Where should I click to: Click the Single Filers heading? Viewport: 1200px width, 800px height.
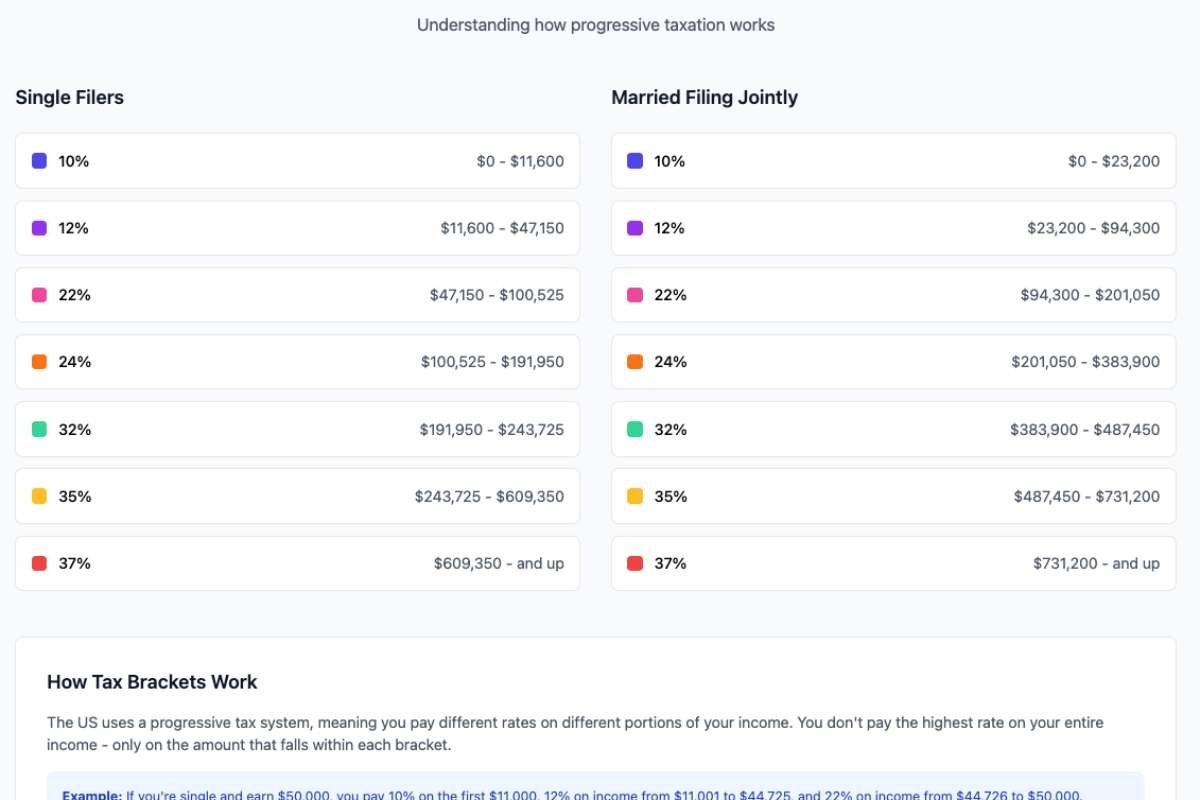pos(70,97)
